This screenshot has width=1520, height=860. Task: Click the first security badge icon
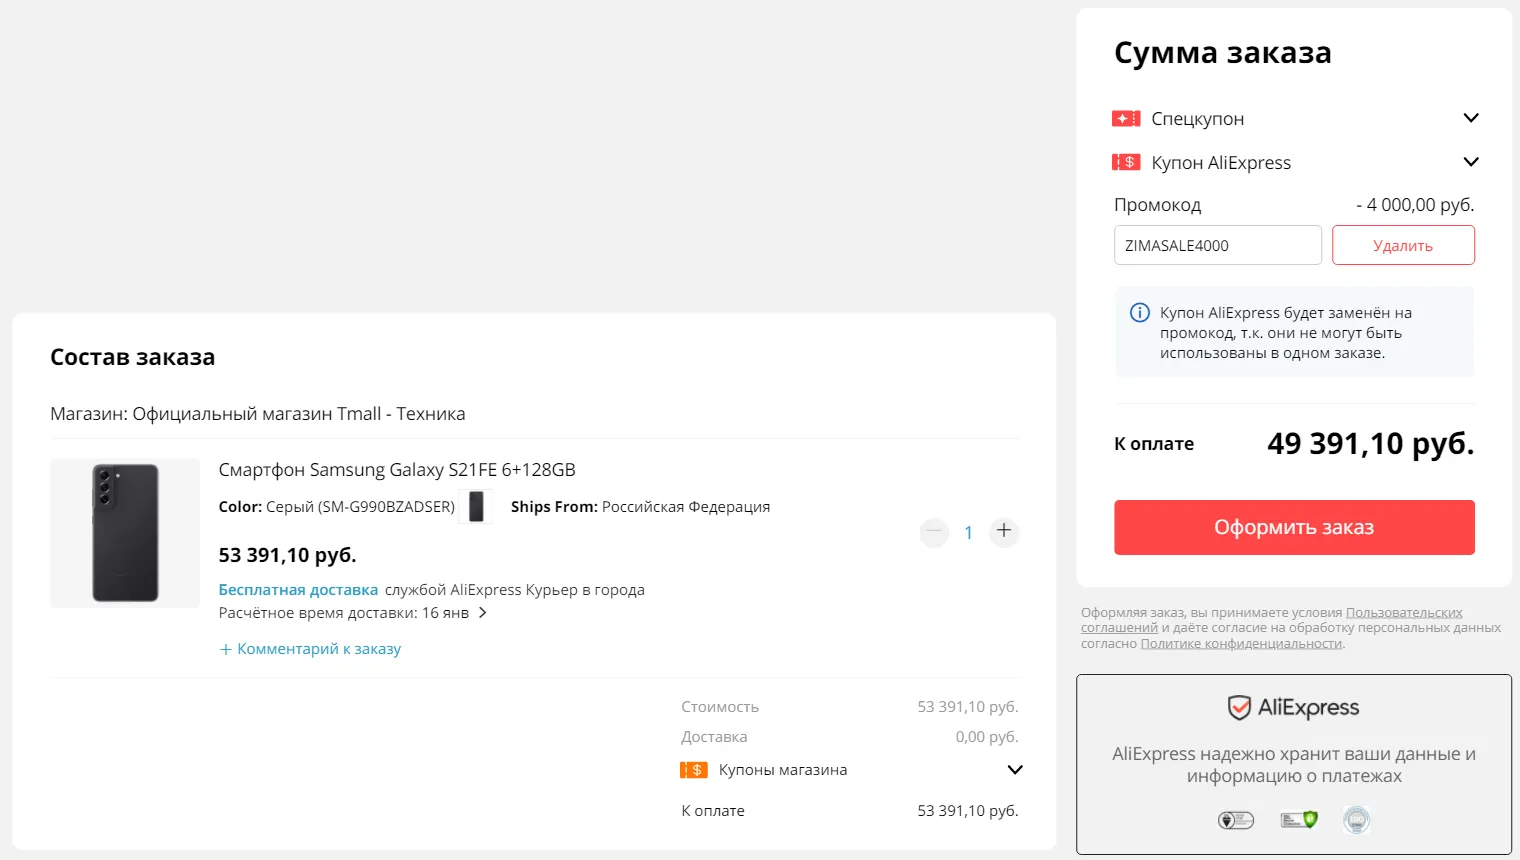pyautogui.click(x=1236, y=820)
